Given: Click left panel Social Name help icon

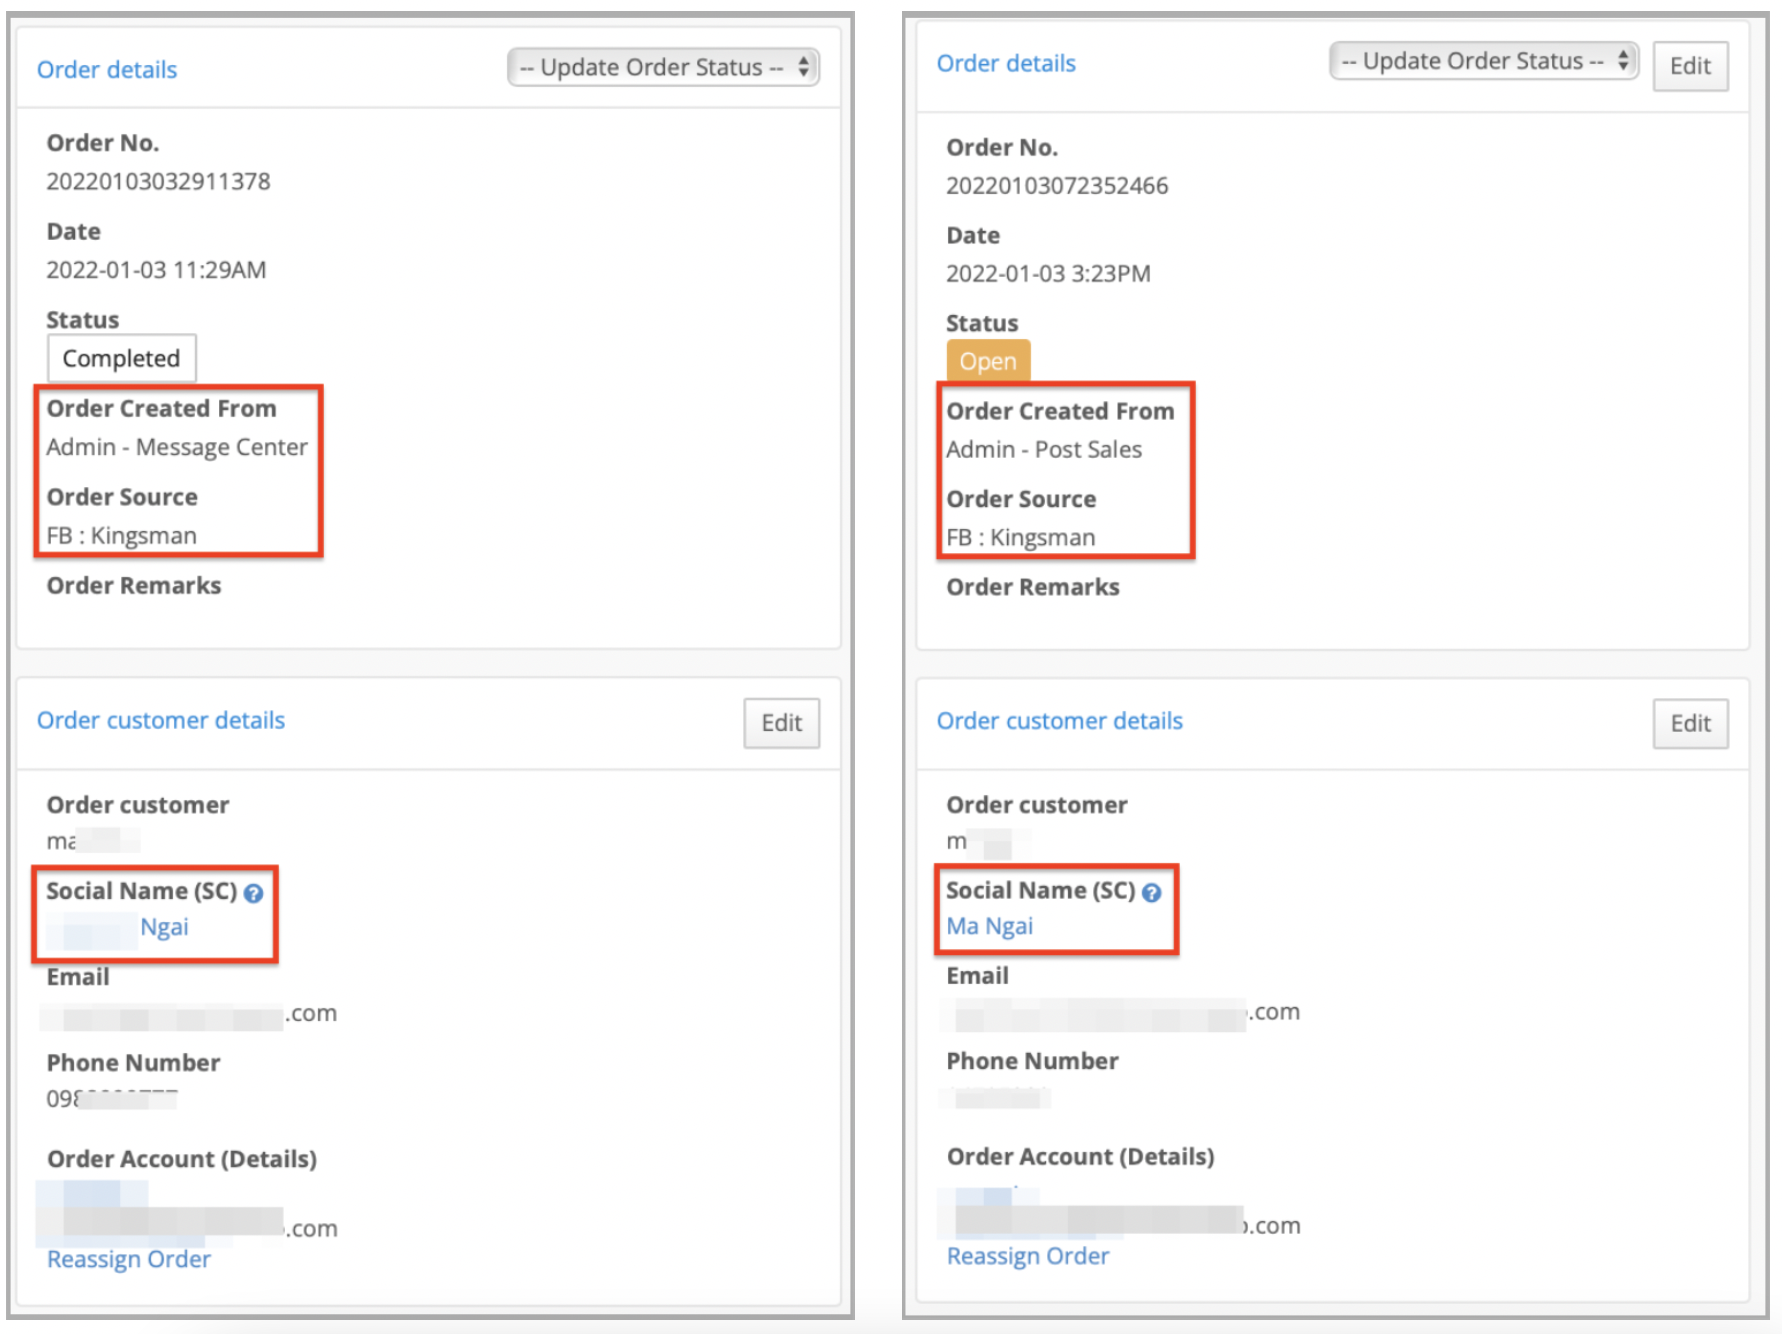Looking at the screenshot, I should 254,893.
